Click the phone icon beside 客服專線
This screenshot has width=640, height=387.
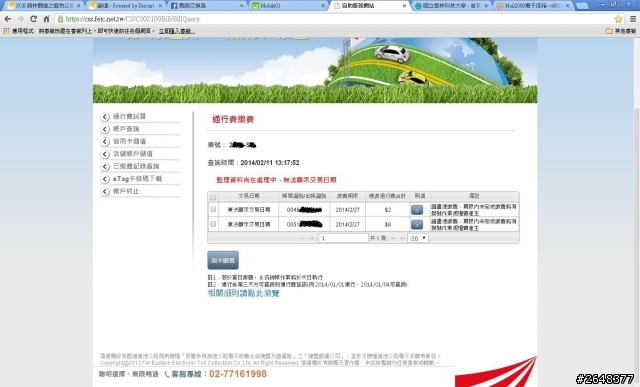pyautogui.click(x=167, y=374)
